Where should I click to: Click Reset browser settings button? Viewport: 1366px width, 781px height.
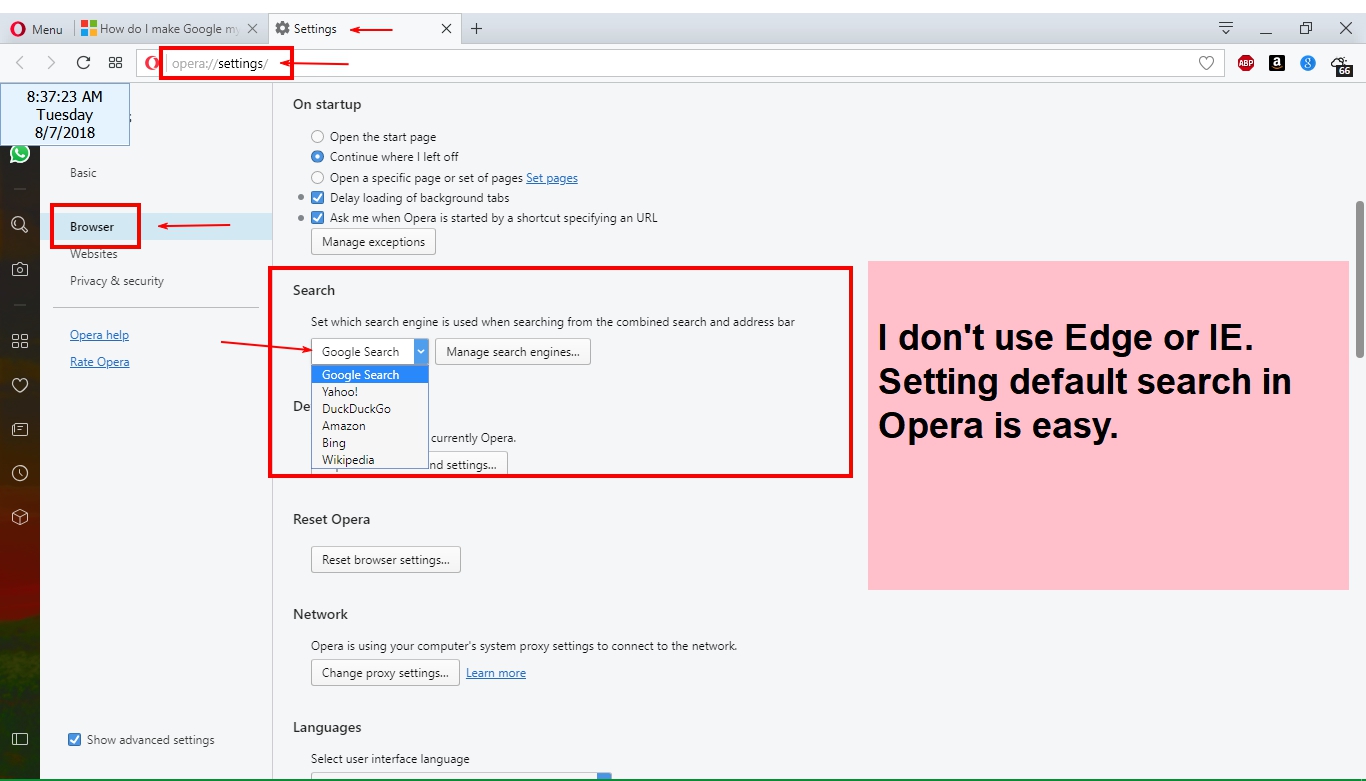click(x=385, y=560)
